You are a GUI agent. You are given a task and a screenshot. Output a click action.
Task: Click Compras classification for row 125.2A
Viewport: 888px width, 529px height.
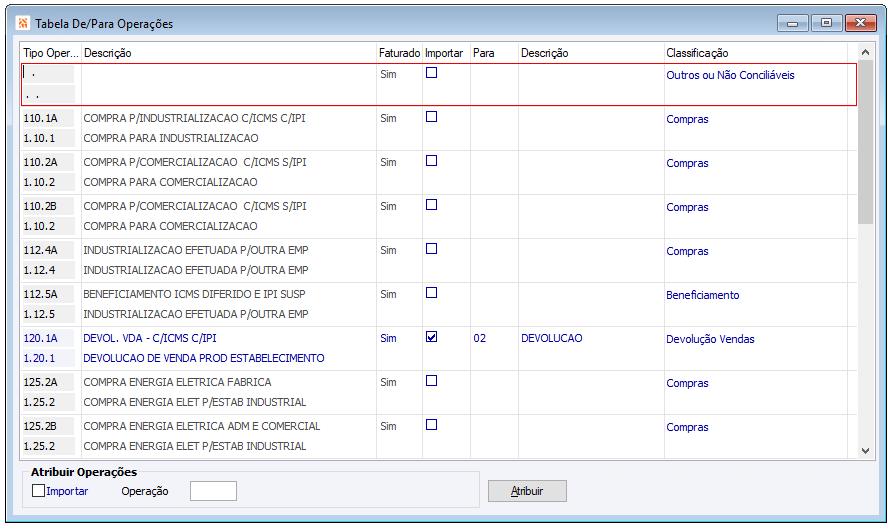[x=687, y=383]
